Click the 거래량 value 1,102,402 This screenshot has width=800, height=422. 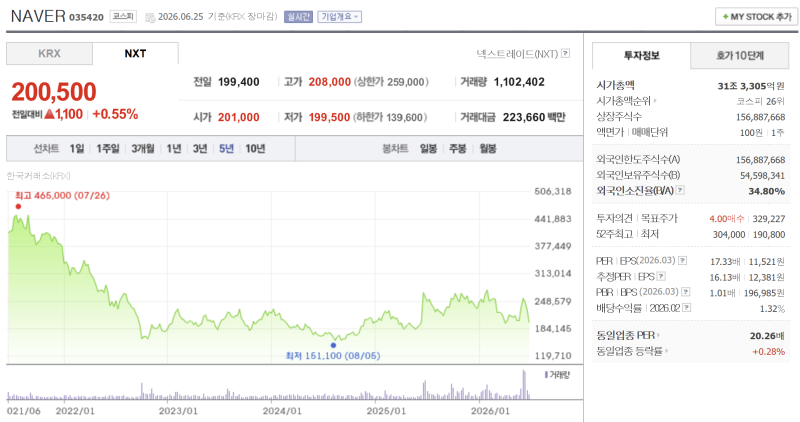click(x=519, y=82)
